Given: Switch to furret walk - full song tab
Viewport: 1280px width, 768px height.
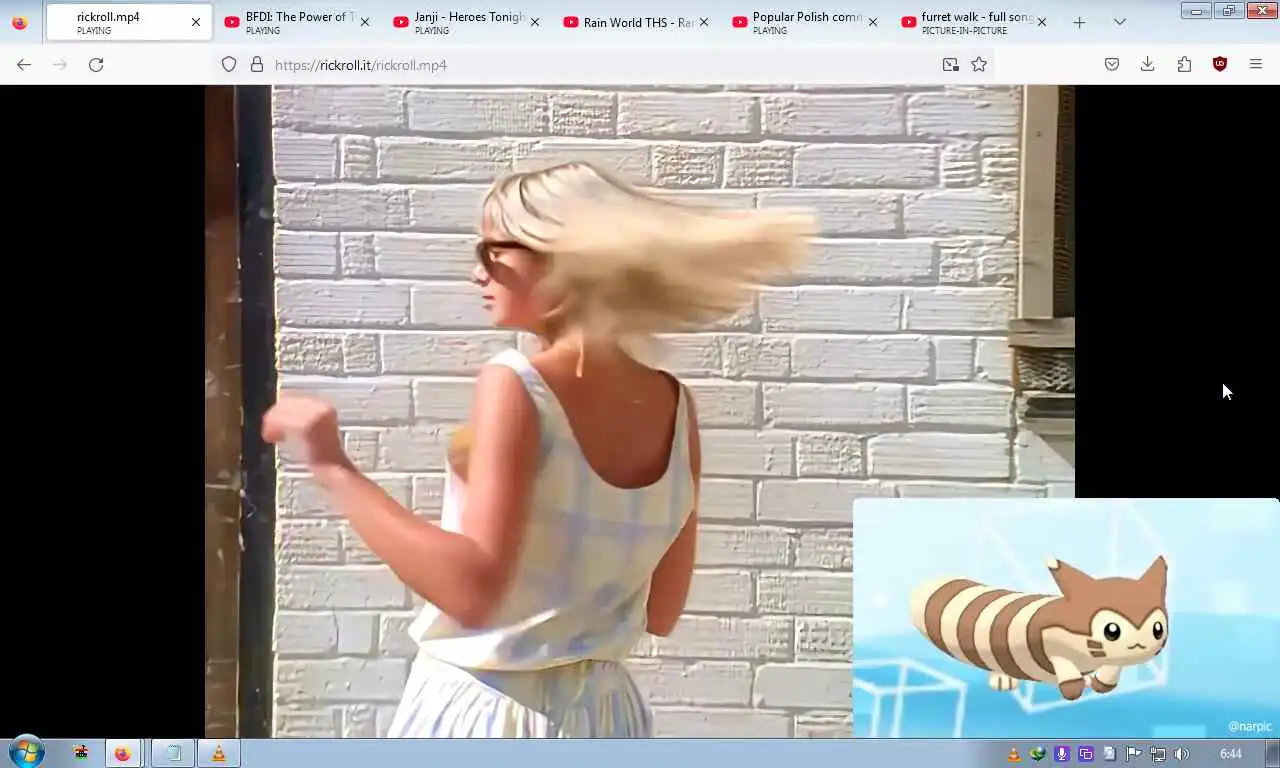Looking at the screenshot, I should (975, 22).
